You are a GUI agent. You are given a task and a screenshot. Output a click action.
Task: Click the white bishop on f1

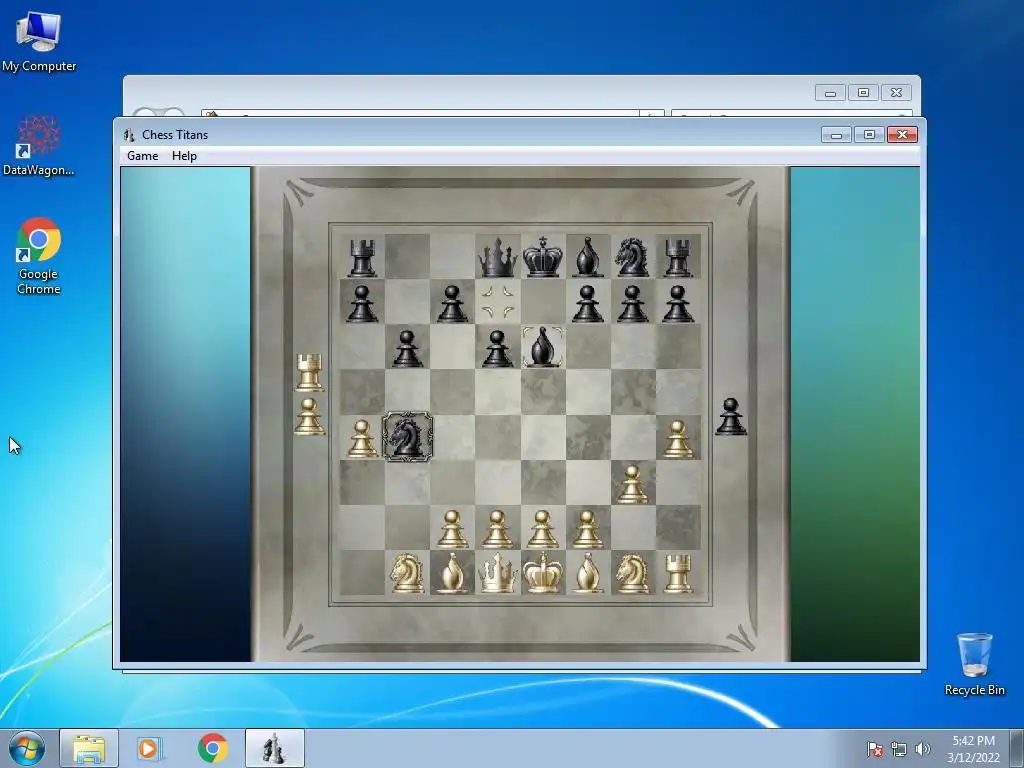tap(588, 573)
